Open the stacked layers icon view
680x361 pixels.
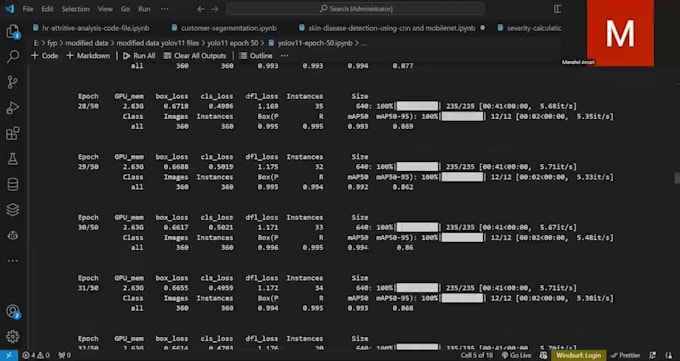(x=13, y=210)
